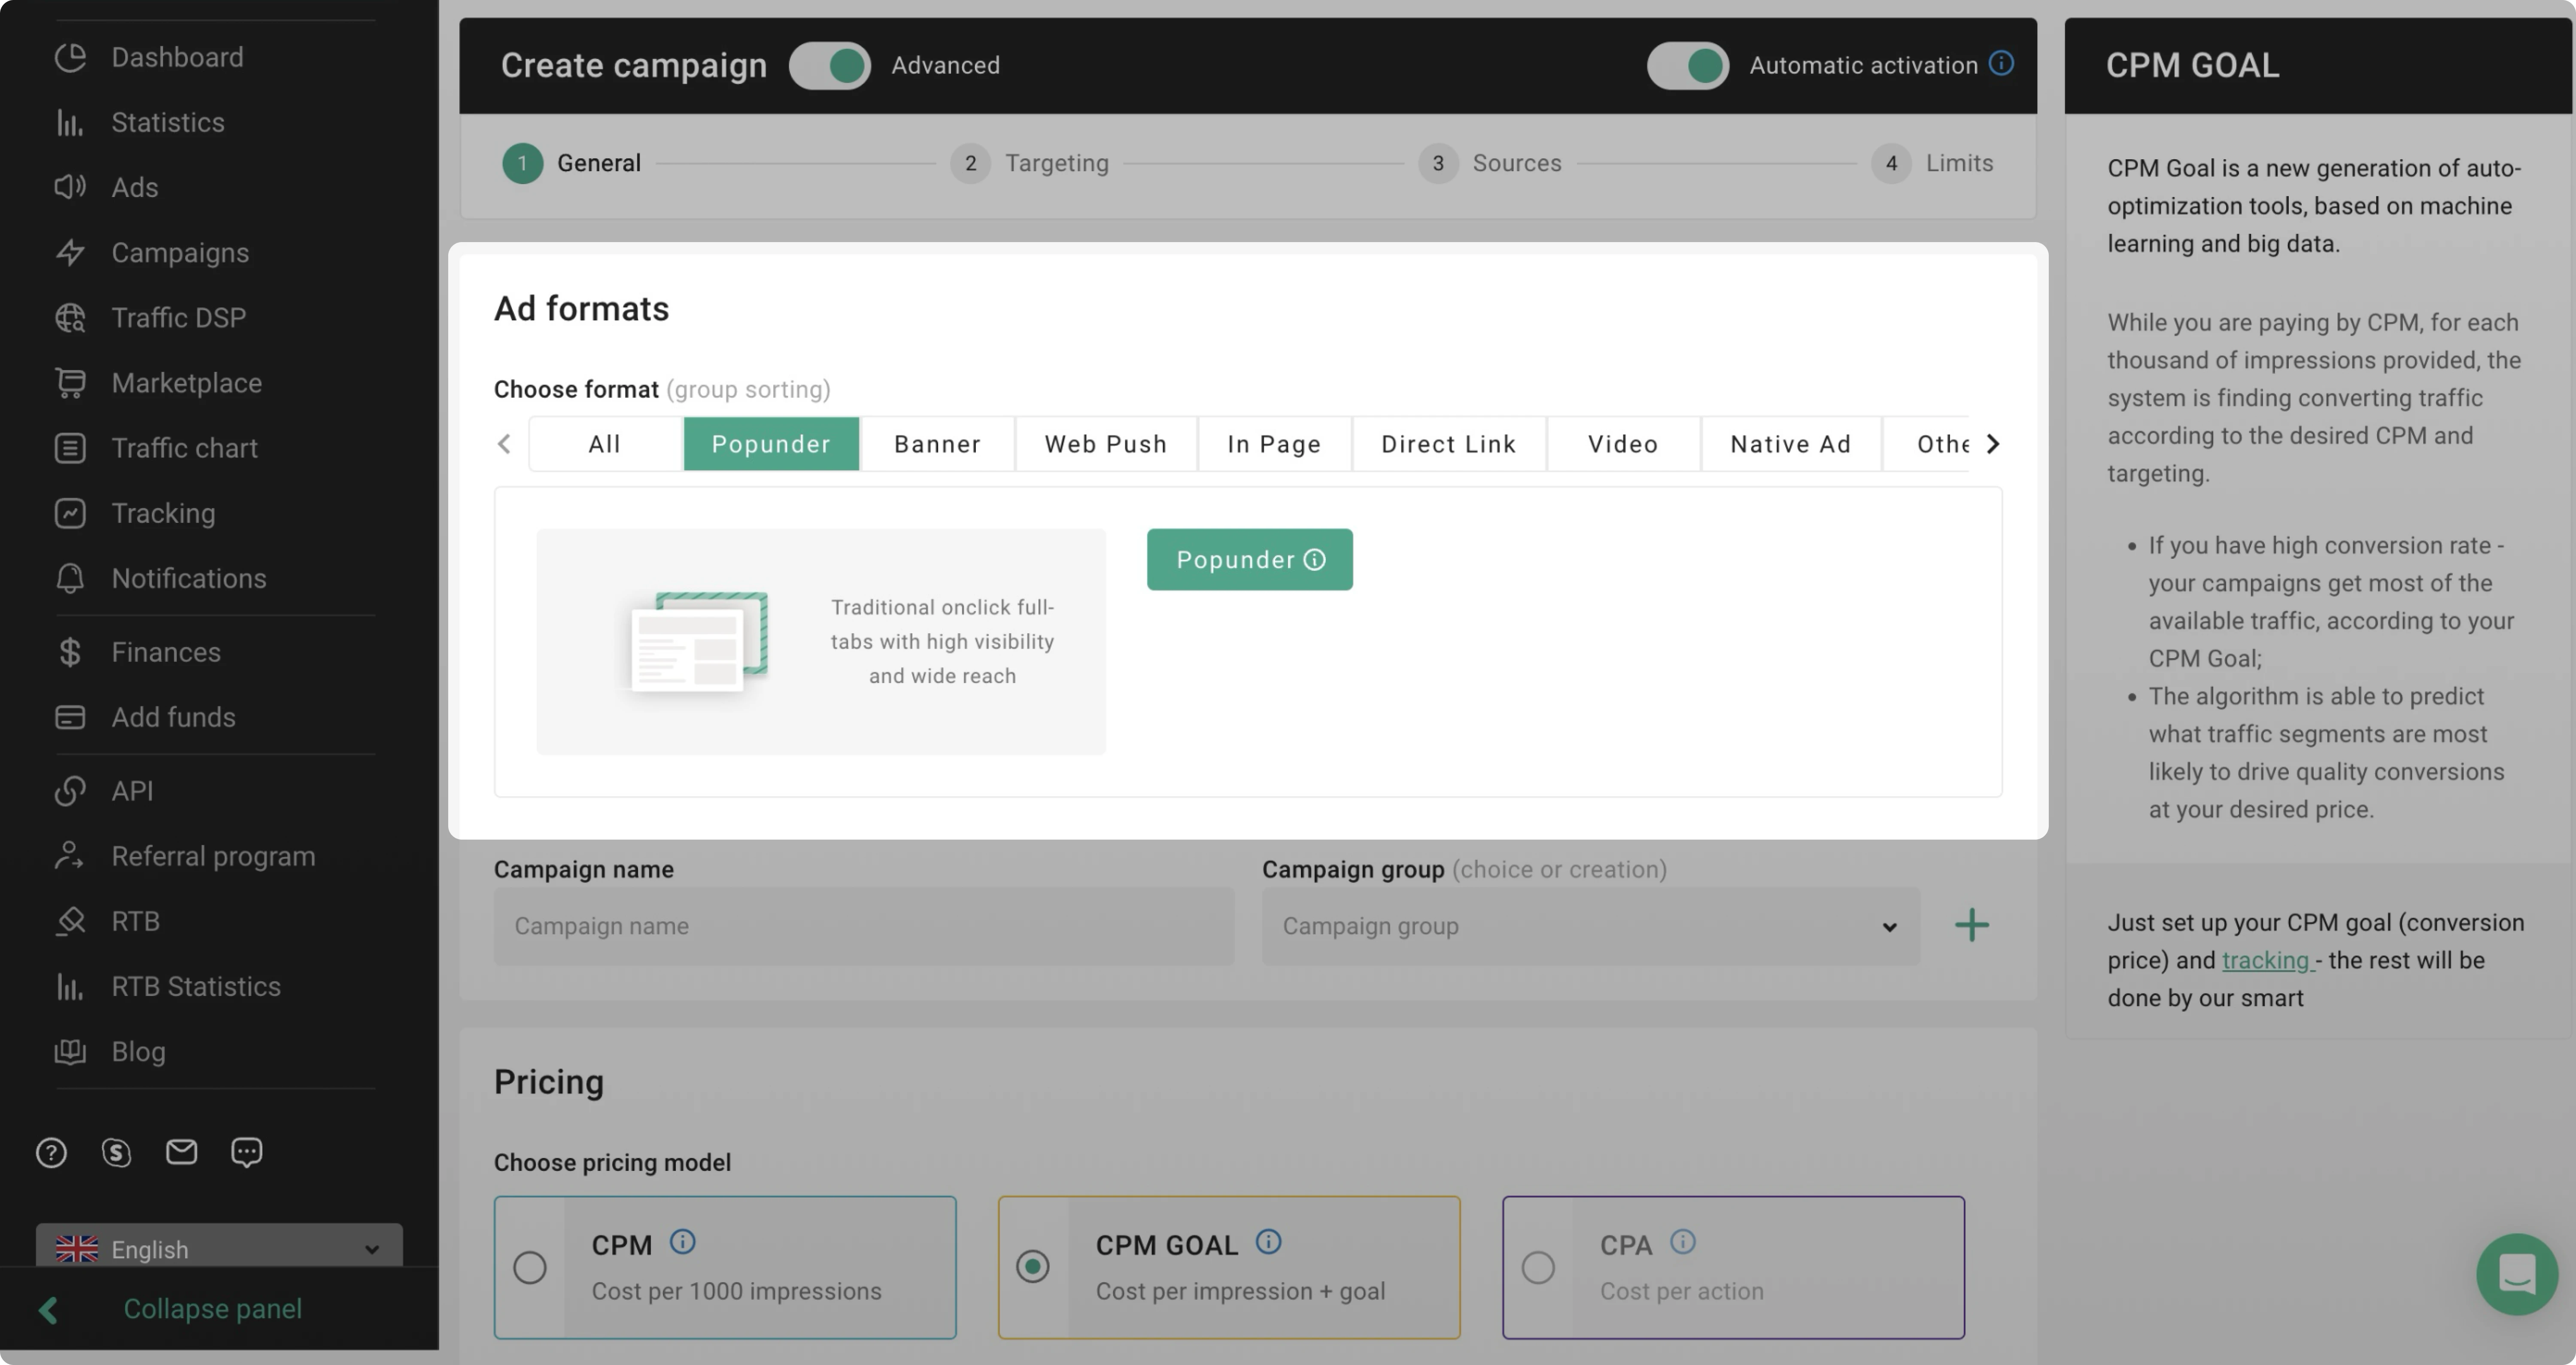
Task: Select the Popunder format button
Action: 1249,559
